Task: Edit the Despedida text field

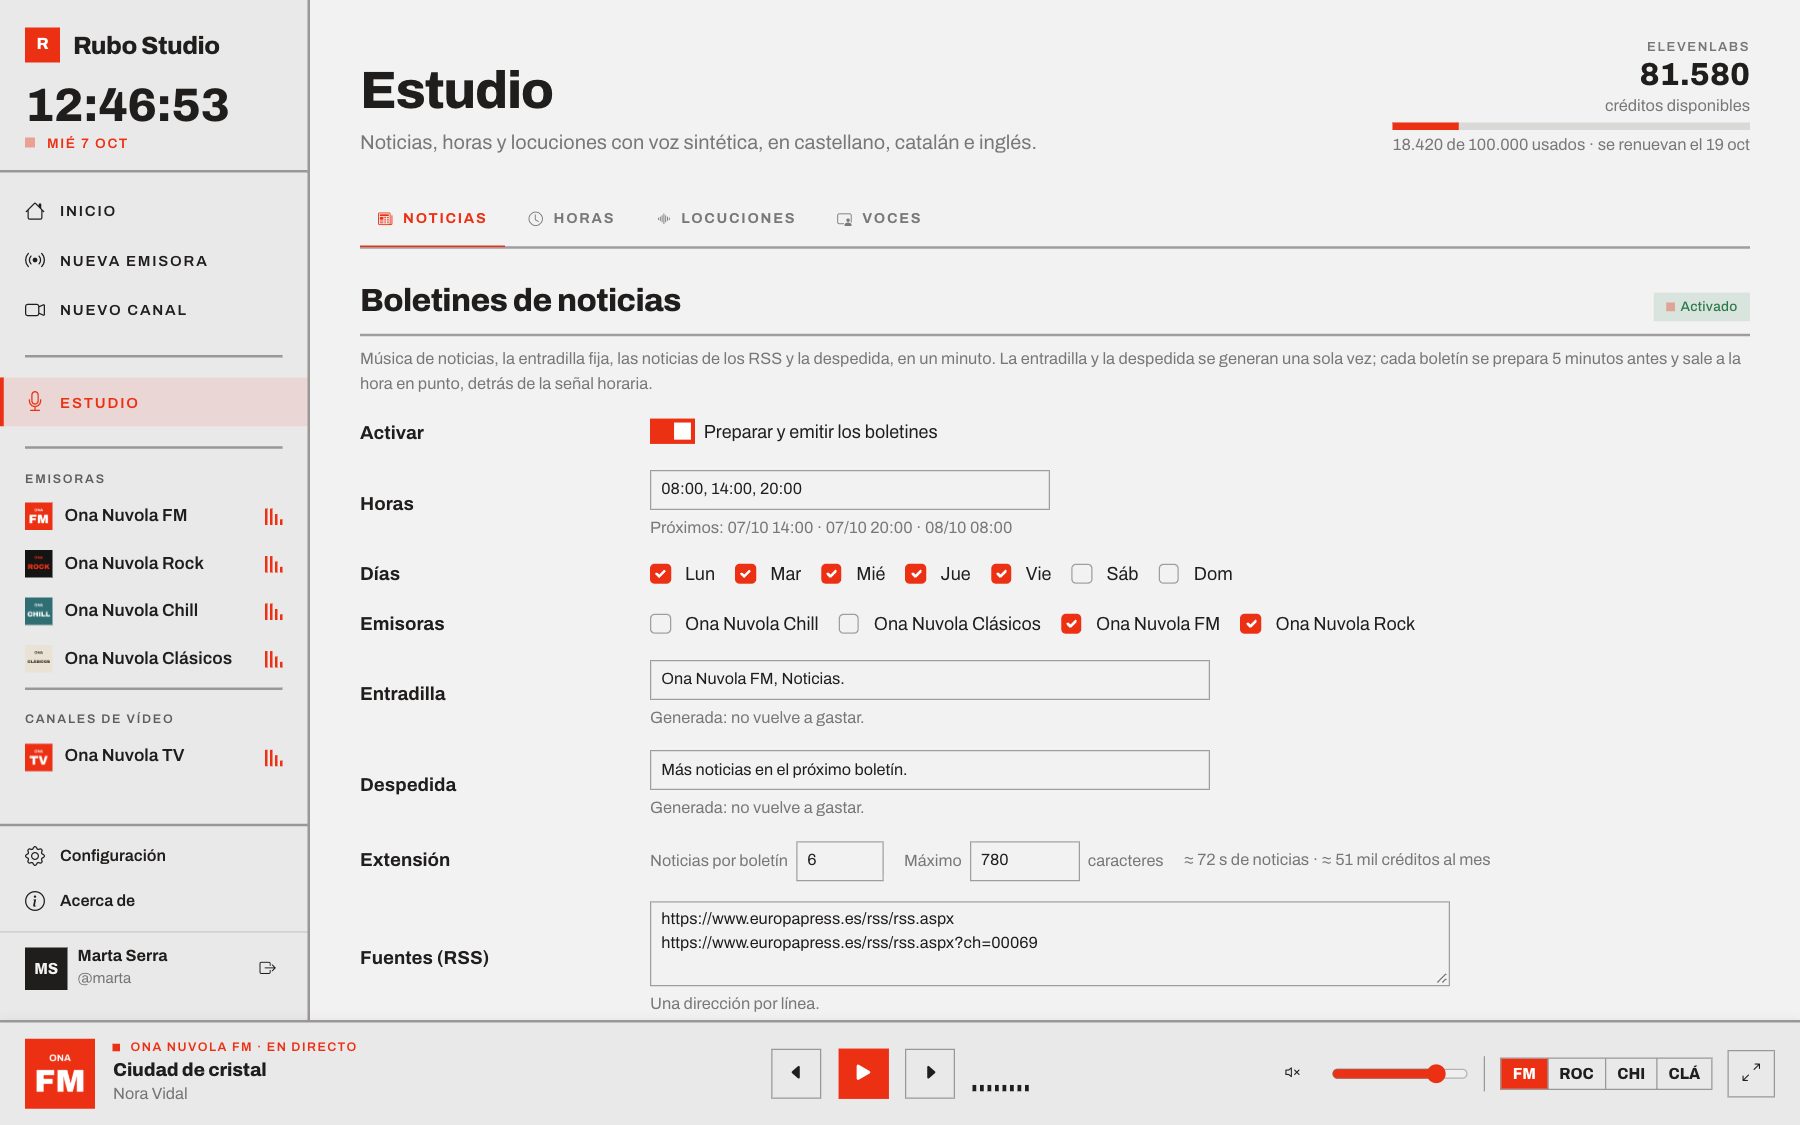Action: point(930,770)
